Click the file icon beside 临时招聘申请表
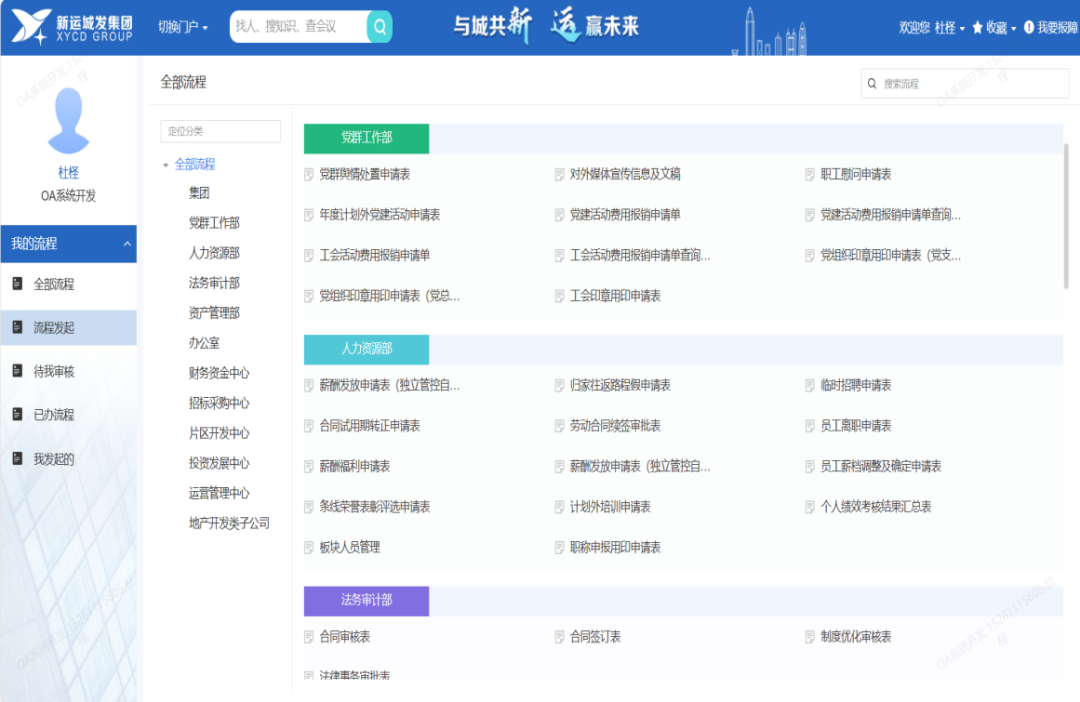This screenshot has height=702, width=1080. tap(810, 385)
